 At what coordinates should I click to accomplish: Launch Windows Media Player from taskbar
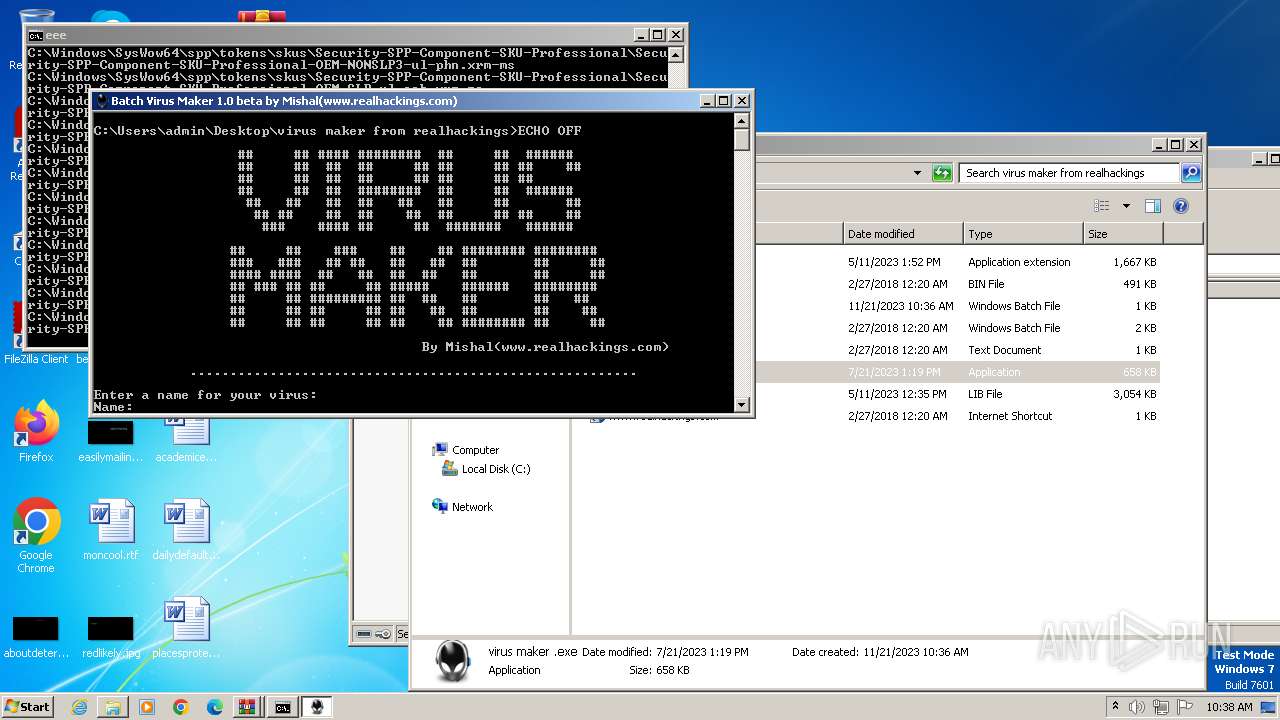147,707
